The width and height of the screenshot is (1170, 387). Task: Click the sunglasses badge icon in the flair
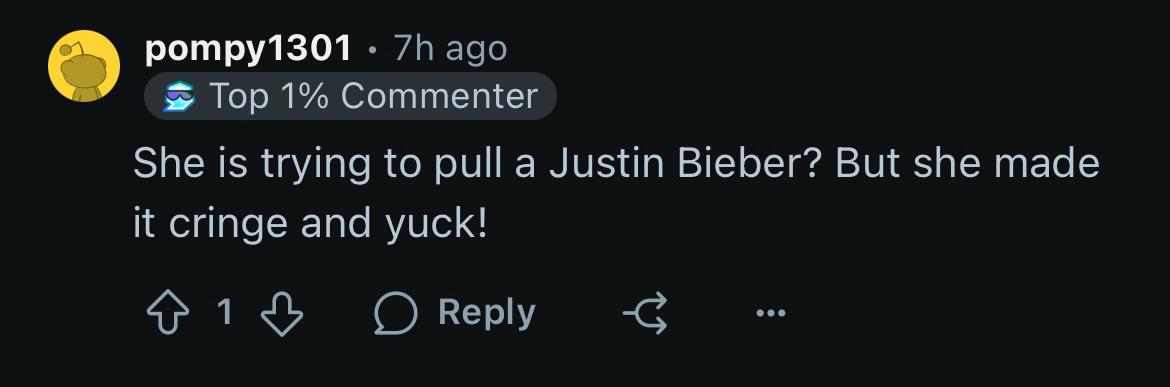coord(178,97)
